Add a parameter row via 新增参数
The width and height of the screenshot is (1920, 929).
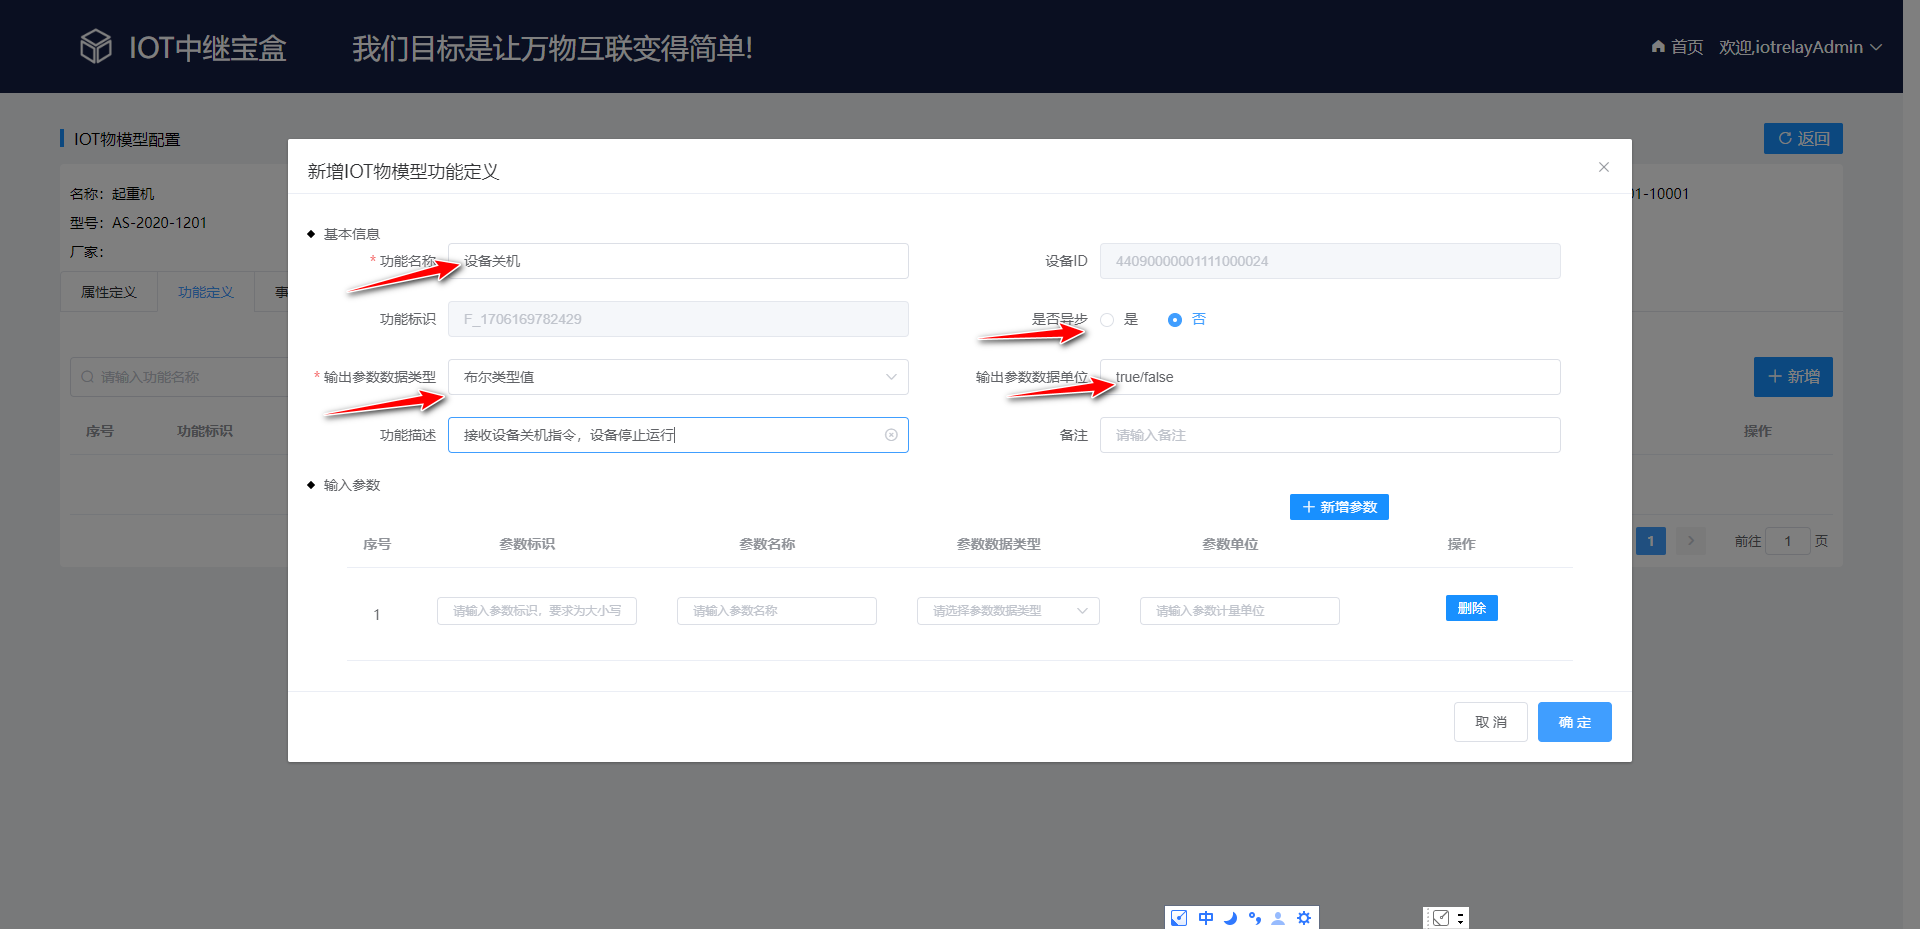[x=1338, y=507]
